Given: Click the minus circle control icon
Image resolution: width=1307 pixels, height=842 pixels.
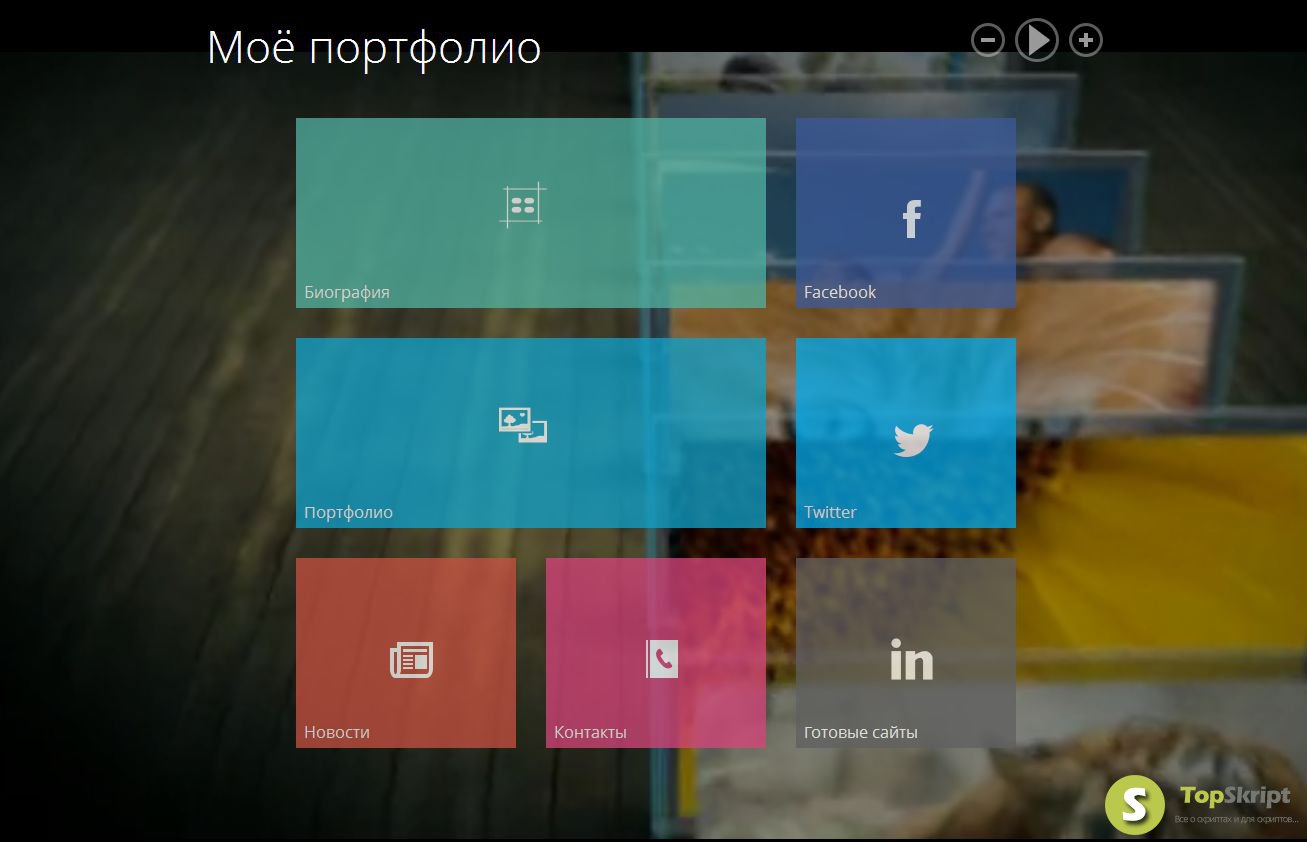Looking at the screenshot, I should pyautogui.click(x=987, y=40).
